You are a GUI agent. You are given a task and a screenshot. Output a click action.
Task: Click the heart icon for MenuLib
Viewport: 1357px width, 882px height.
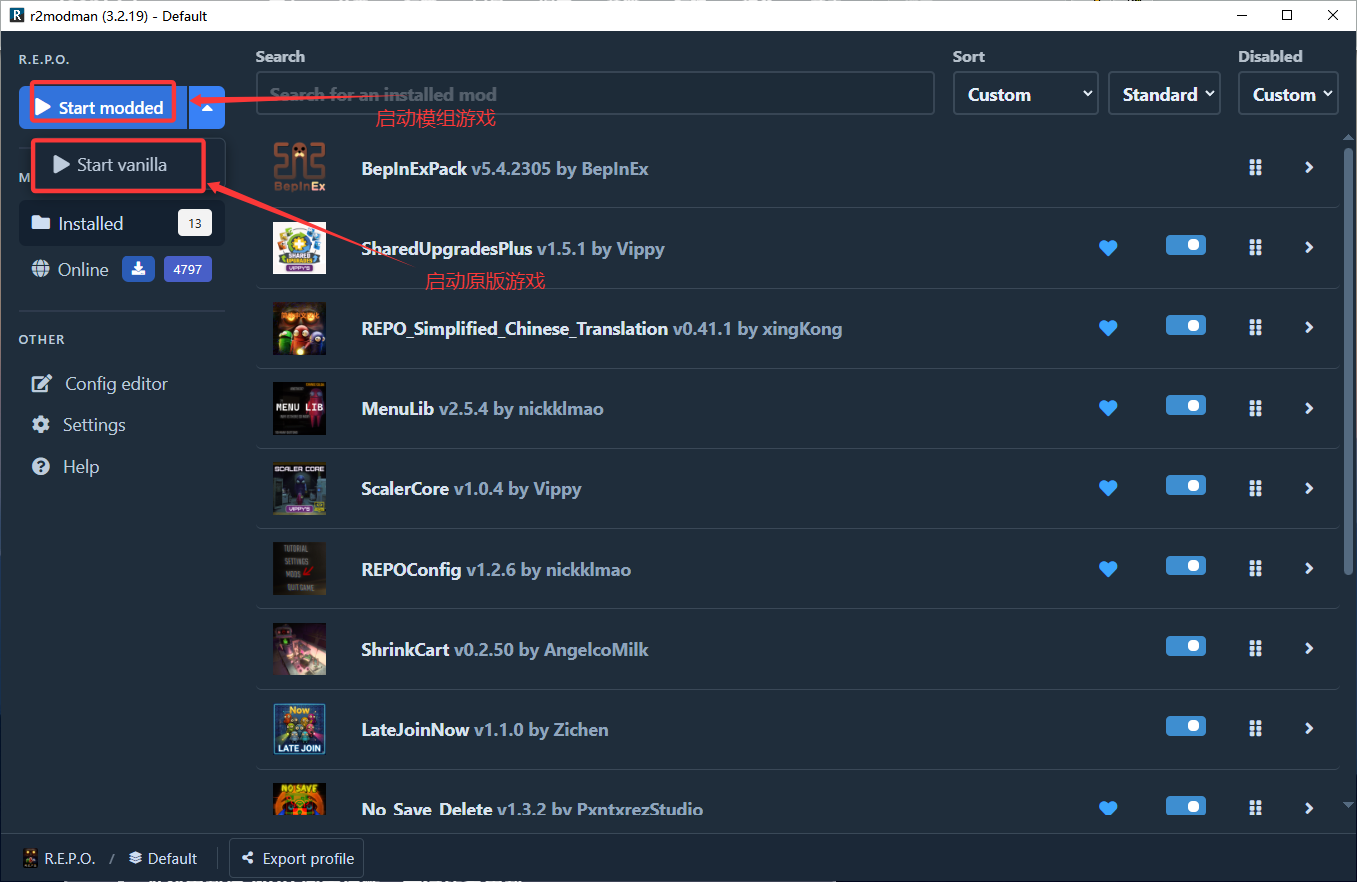[x=1107, y=408]
